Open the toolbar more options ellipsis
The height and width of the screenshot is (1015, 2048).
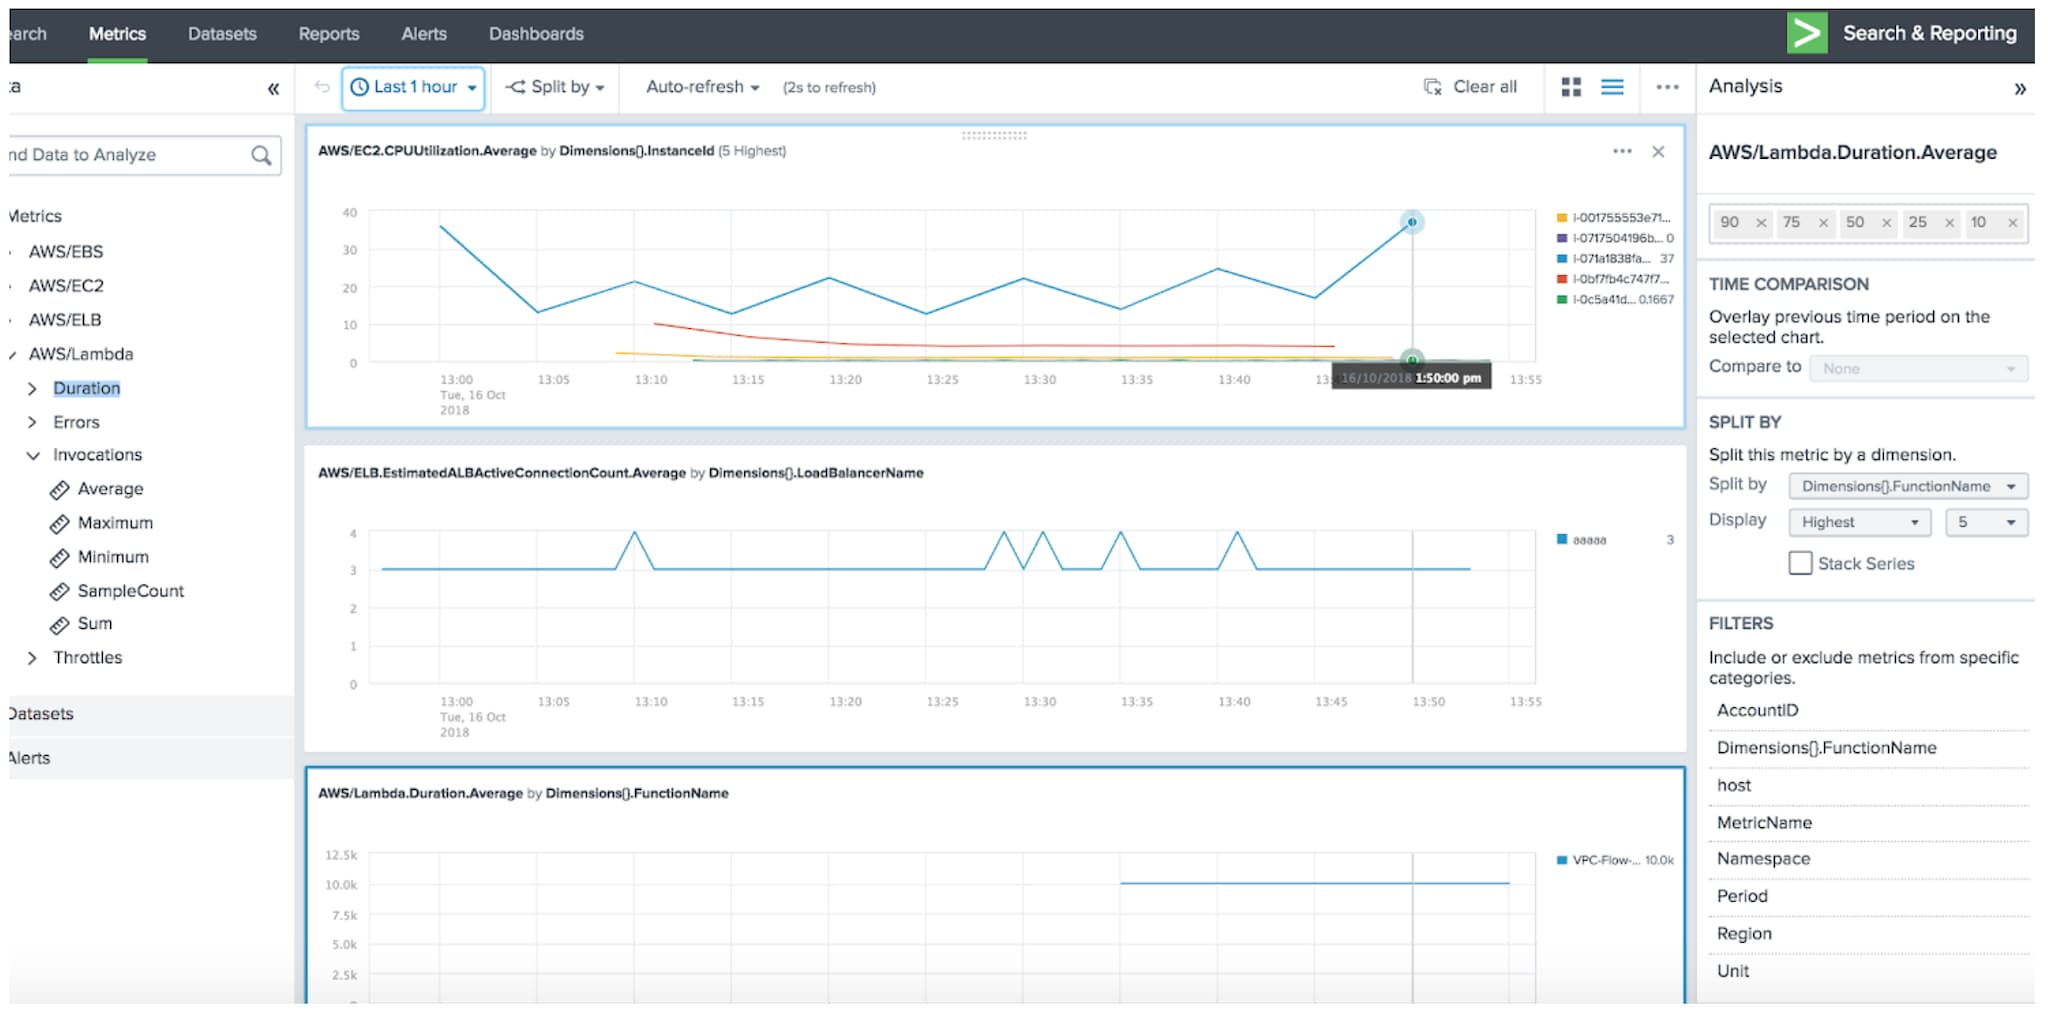tap(1667, 87)
